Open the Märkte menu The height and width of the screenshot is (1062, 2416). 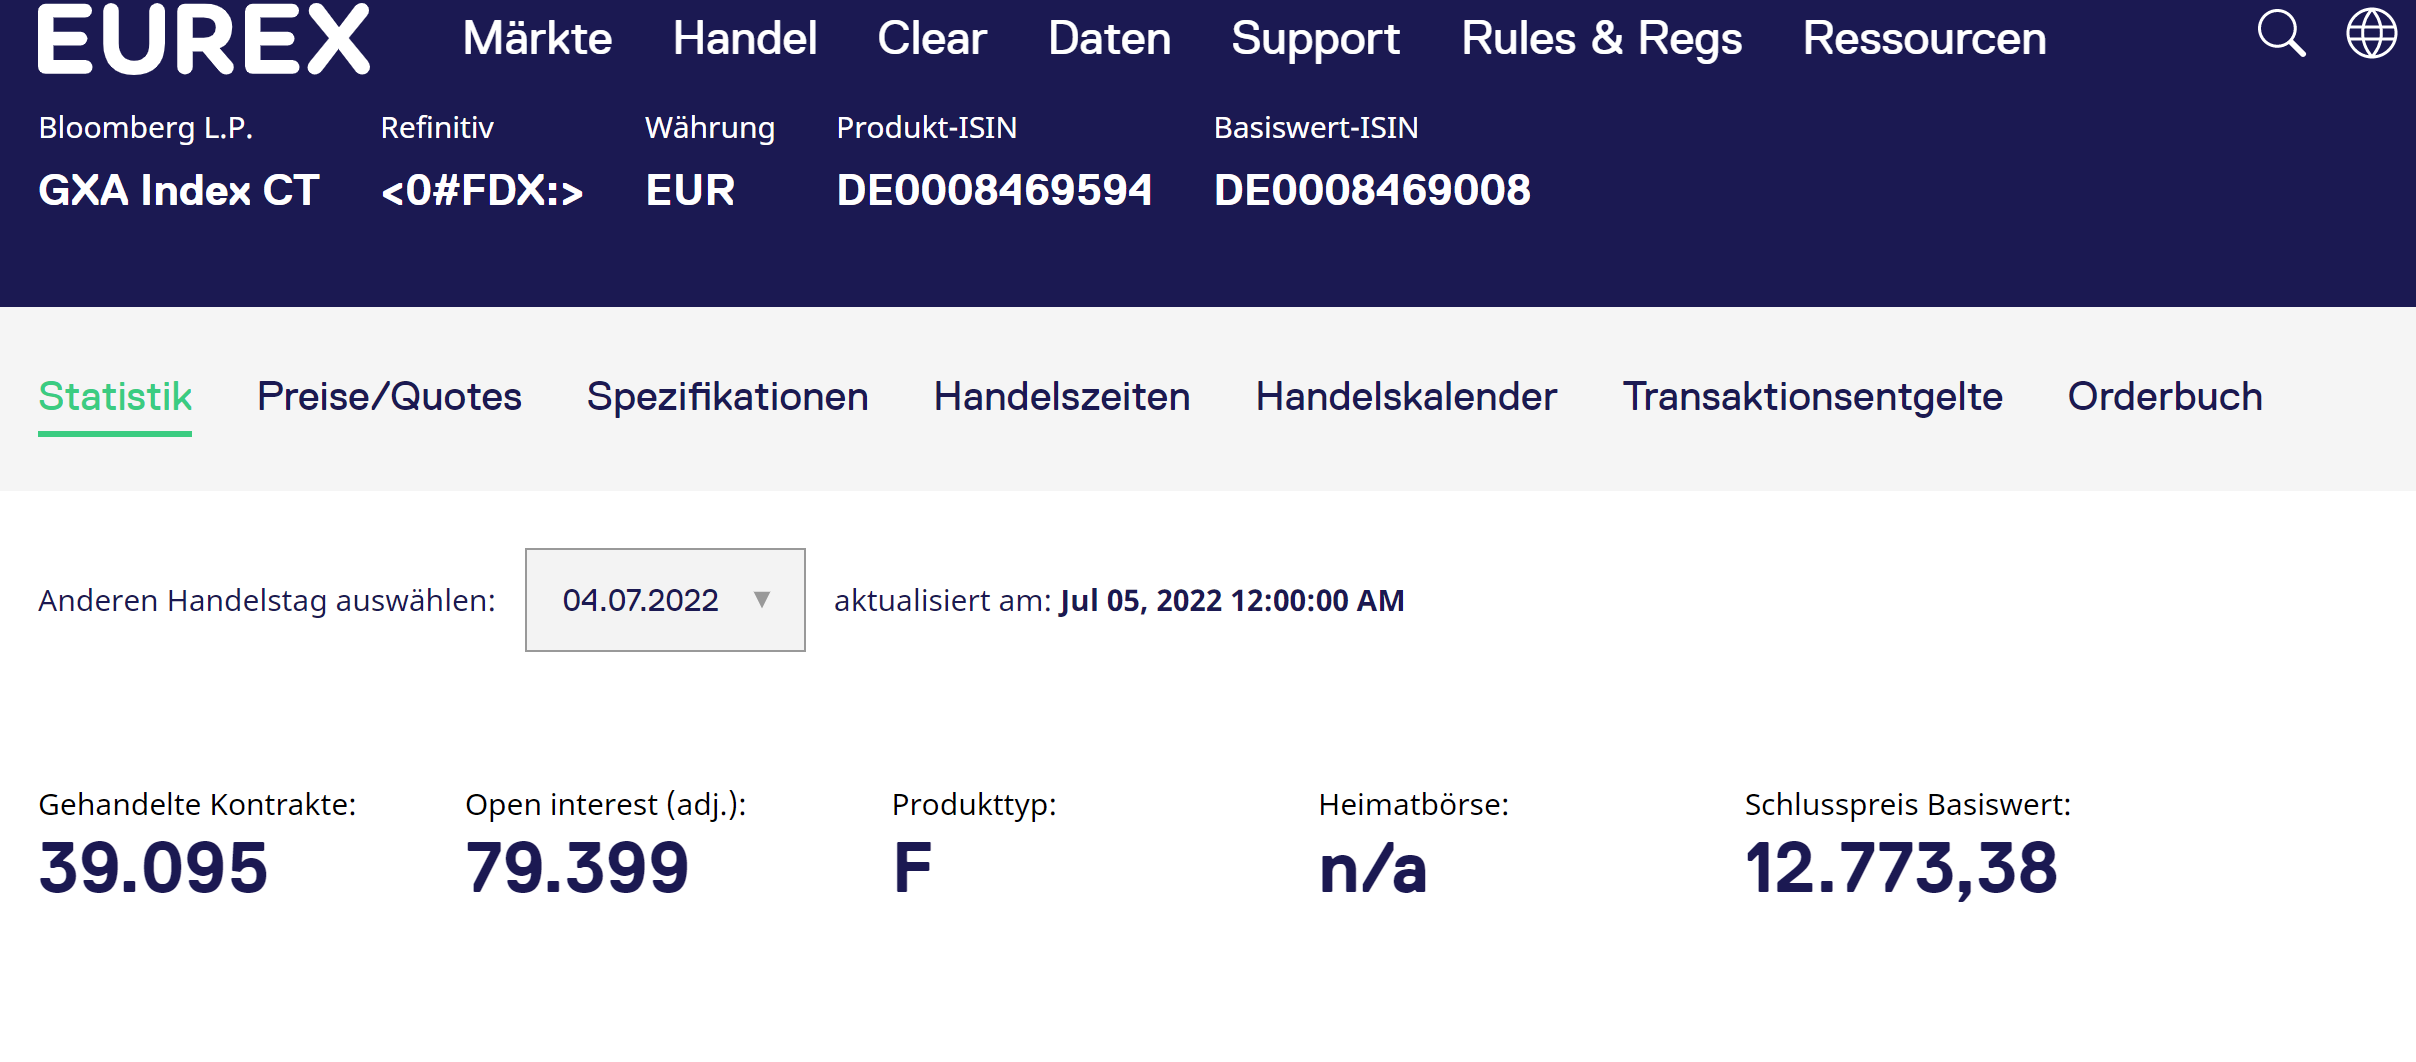pos(537,38)
